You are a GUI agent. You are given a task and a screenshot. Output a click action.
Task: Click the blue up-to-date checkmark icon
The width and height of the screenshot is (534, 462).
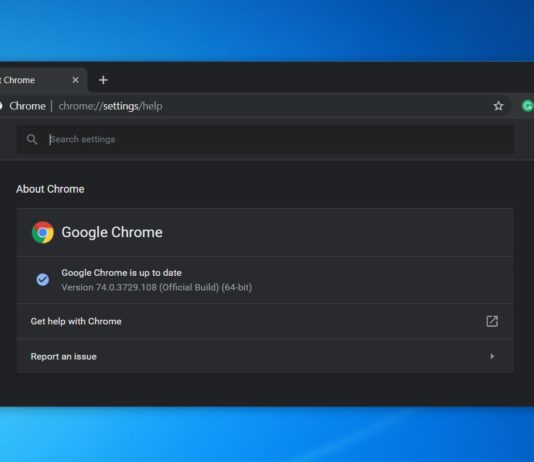click(x=43, y=280)
